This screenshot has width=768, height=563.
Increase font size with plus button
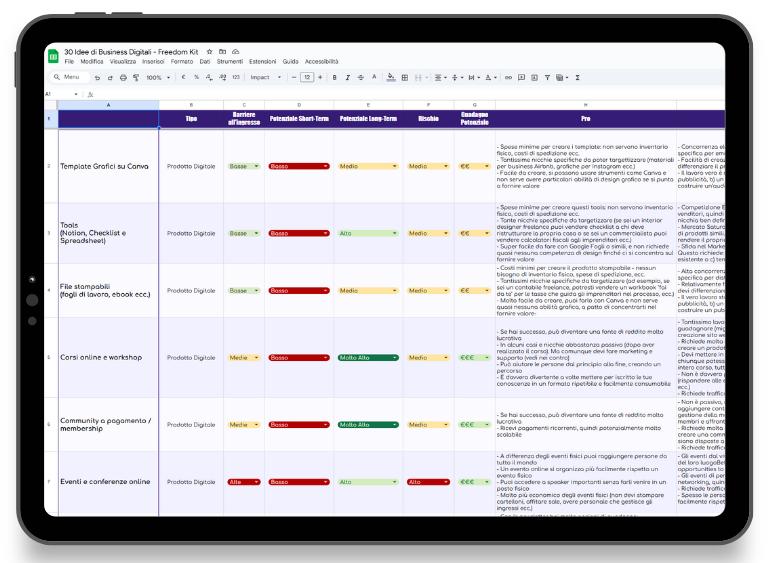320,77
